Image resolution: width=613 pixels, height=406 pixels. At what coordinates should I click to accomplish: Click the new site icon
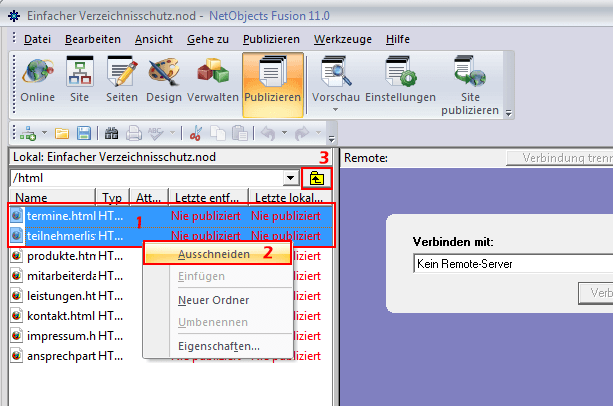coord(28,134)
